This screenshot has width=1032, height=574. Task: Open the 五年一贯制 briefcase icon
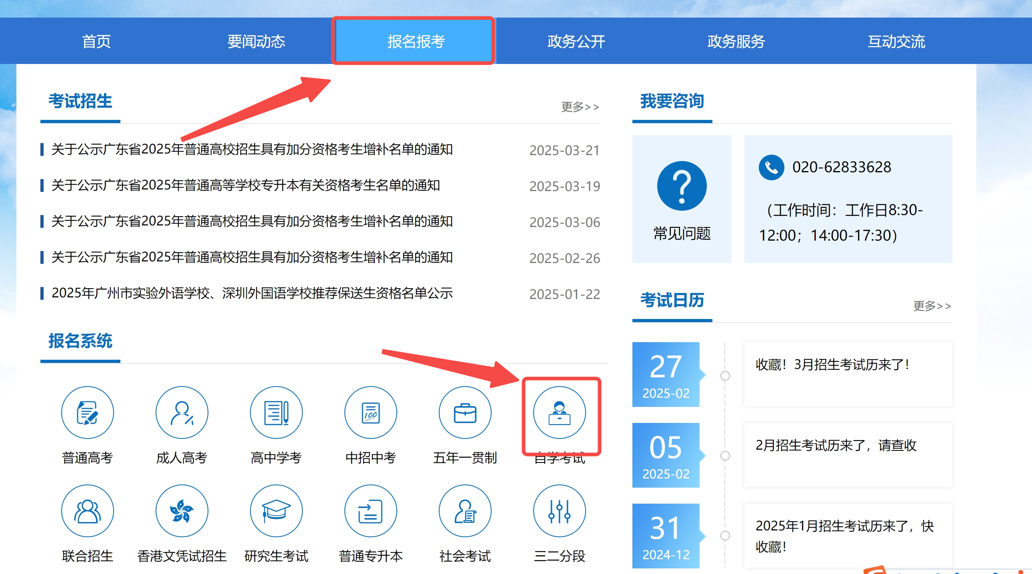point(465,413)
